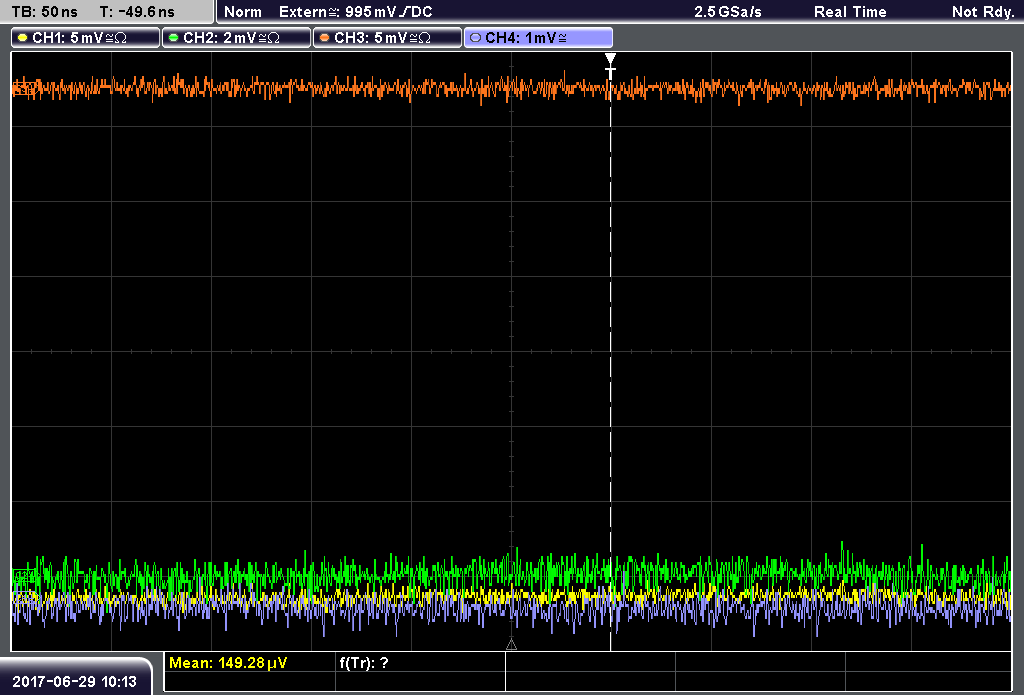Click the CH4 indicator circle
This screenshot has width=1024, height=695.
(475, 38)
